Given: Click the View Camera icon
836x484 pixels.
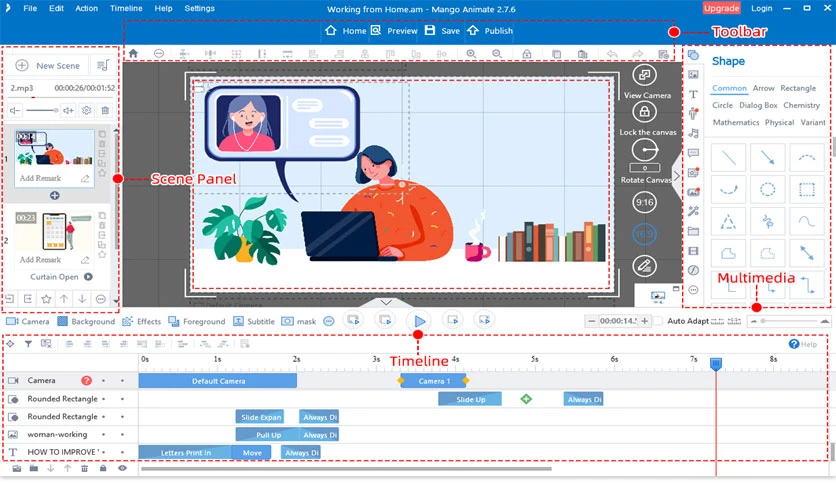Looking at the screenshot, I should pos(645,75).
